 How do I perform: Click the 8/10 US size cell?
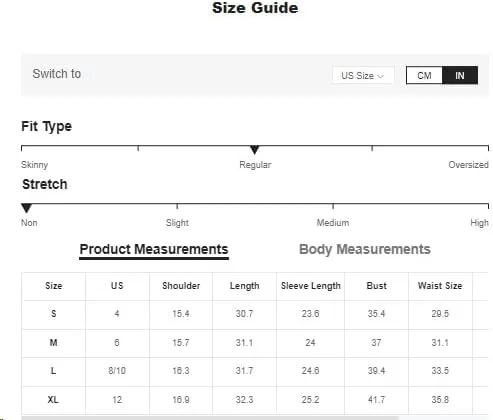(x=117, y=371)
